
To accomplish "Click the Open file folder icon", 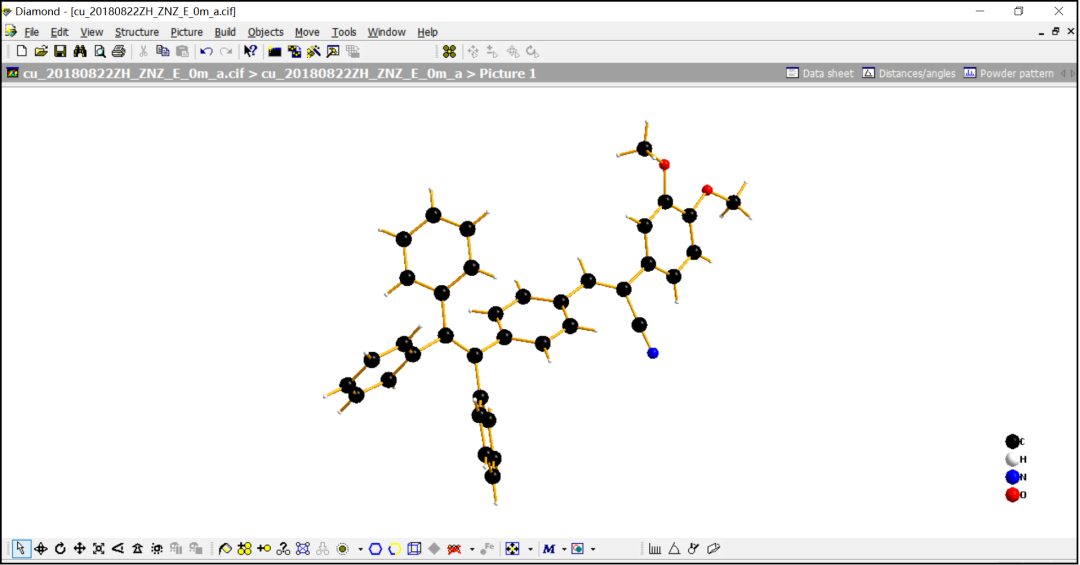I will click(41, 51).
